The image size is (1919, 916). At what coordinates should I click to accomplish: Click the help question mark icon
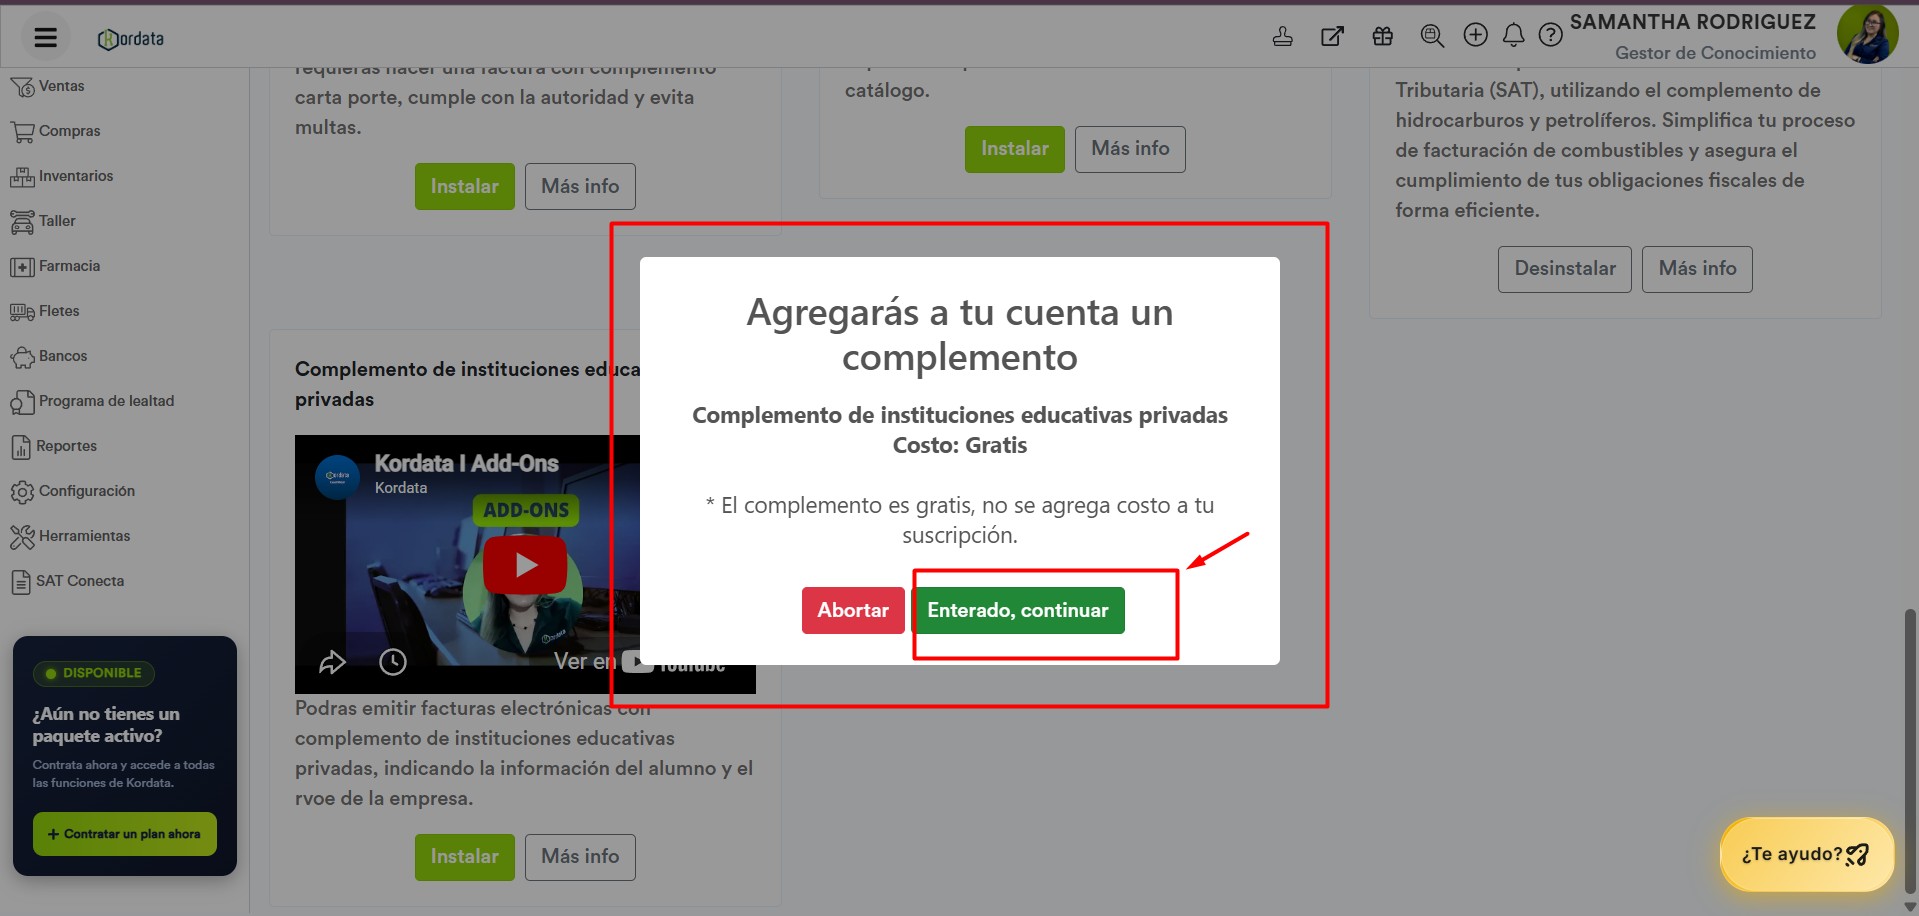point(1550,36)
